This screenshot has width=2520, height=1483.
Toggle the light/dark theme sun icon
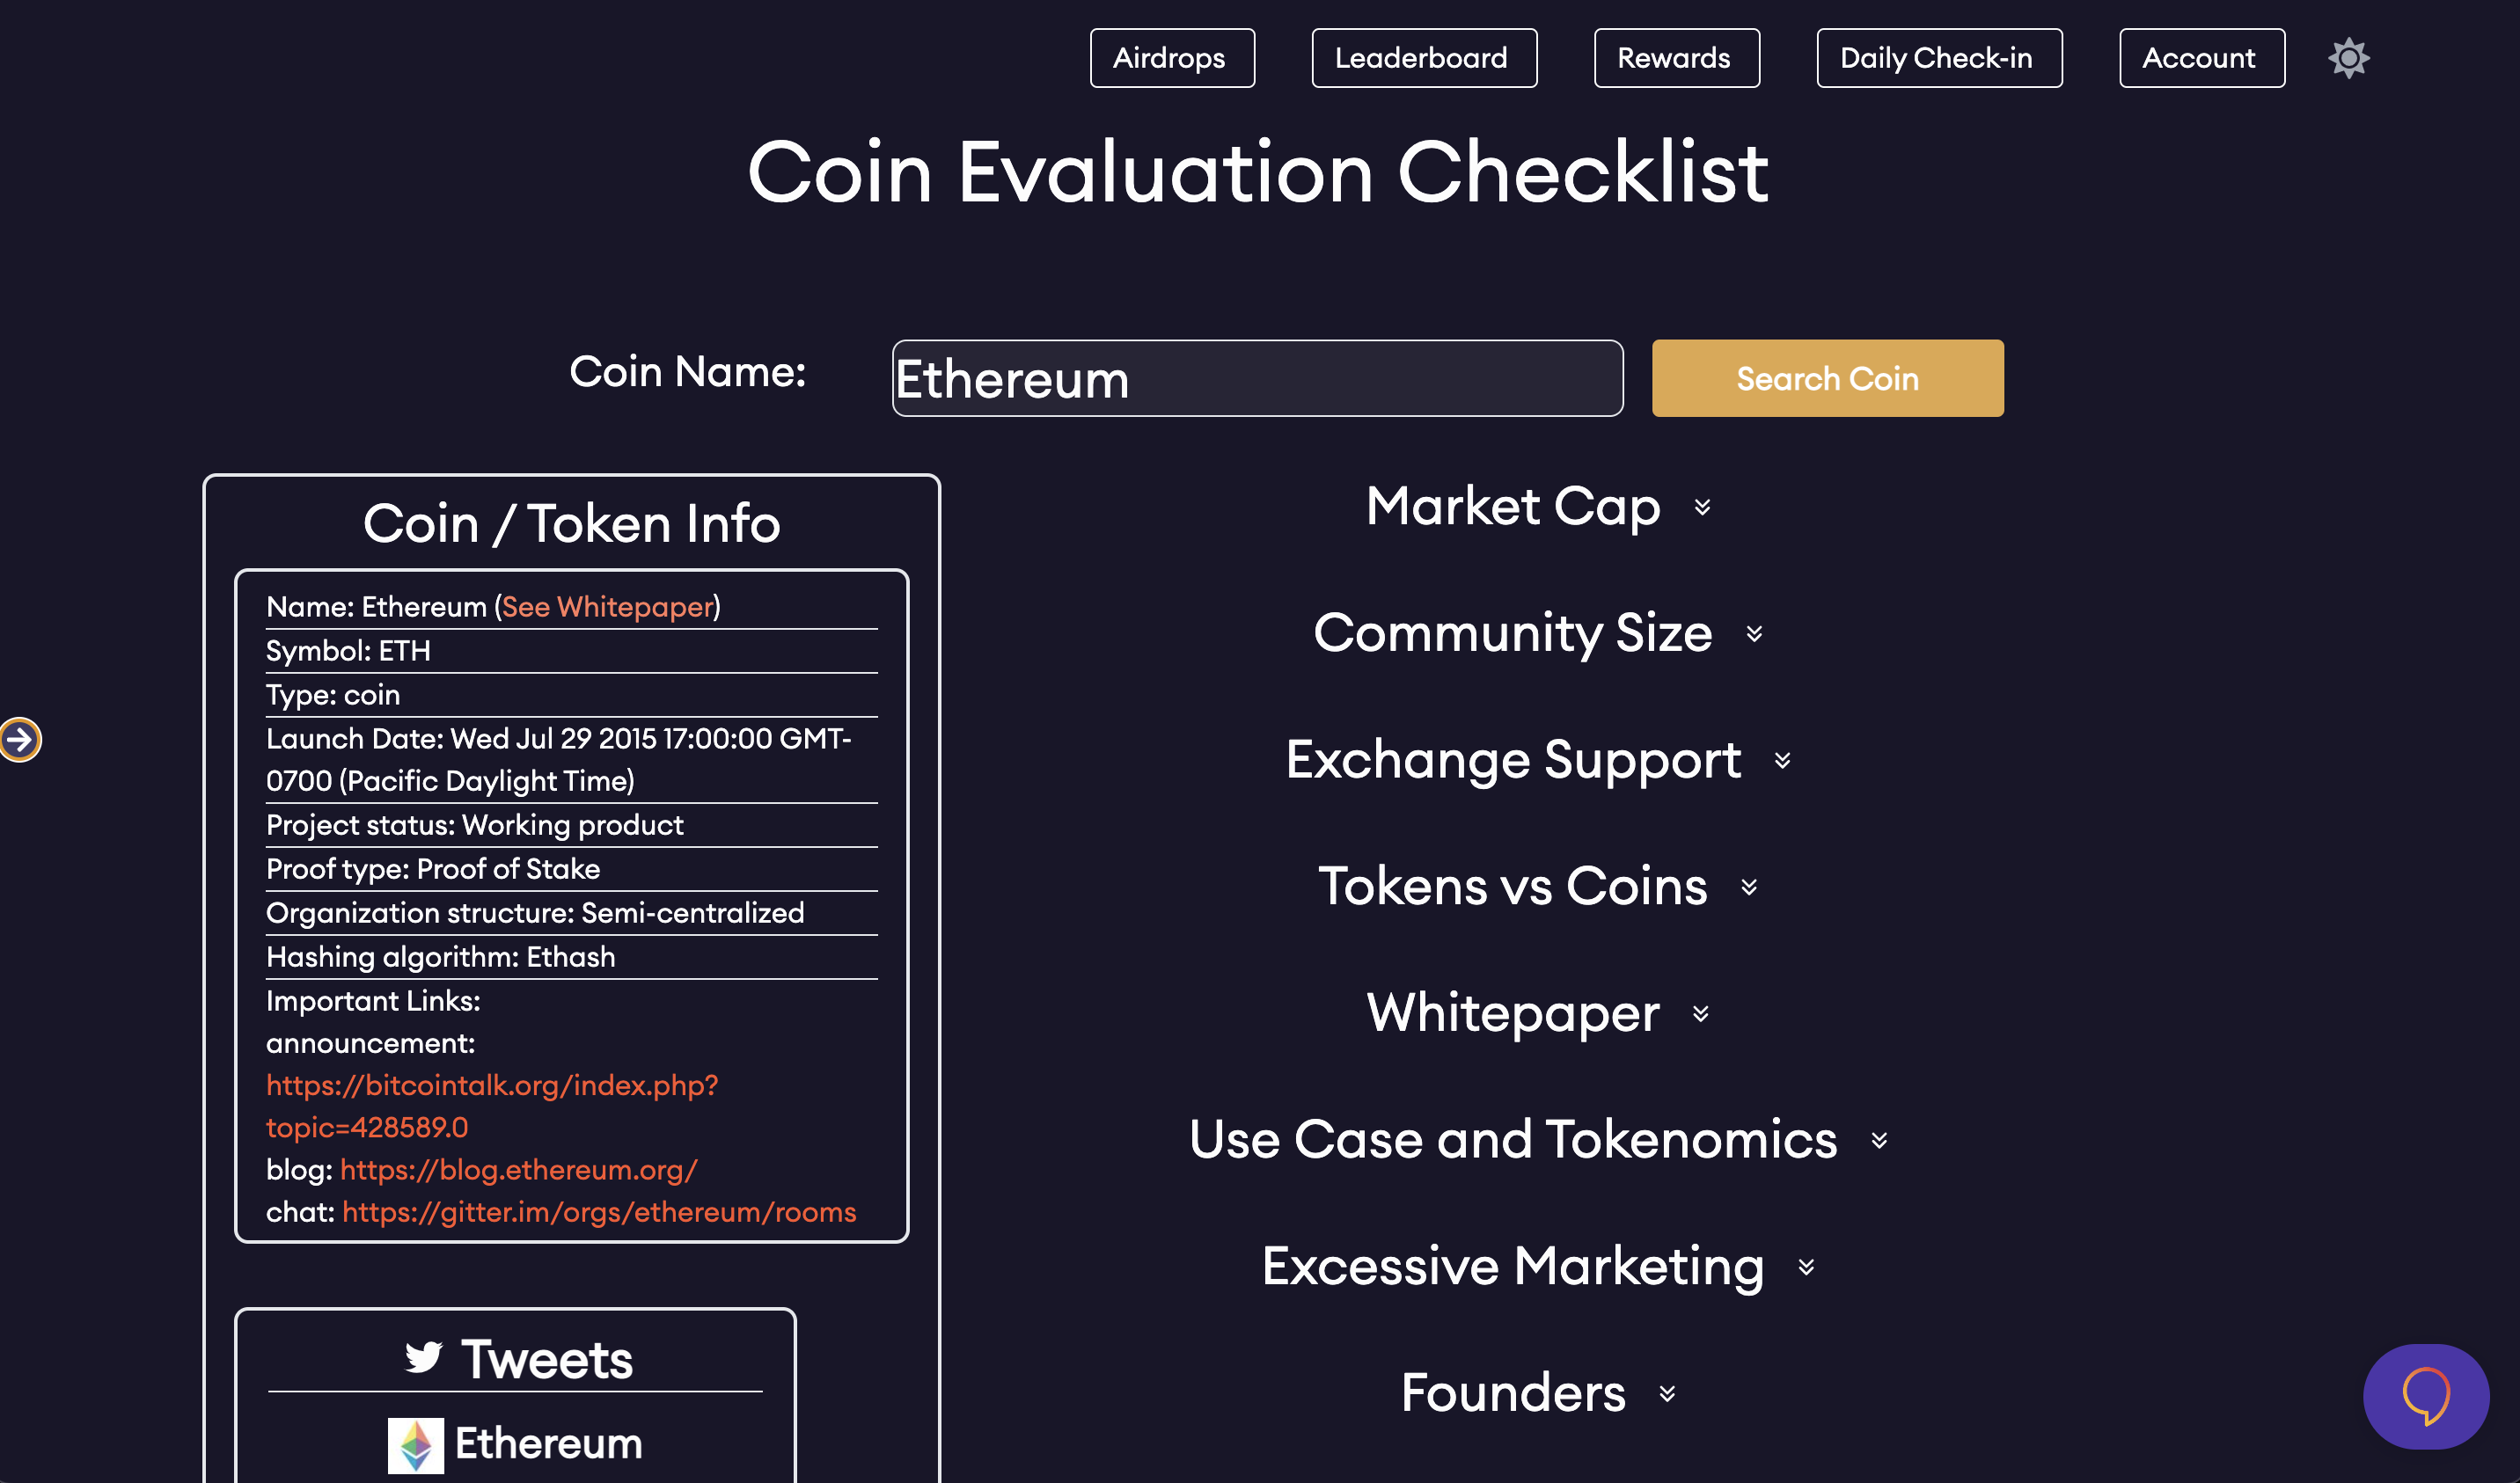pyautogui.click(x=2348, y=58)
